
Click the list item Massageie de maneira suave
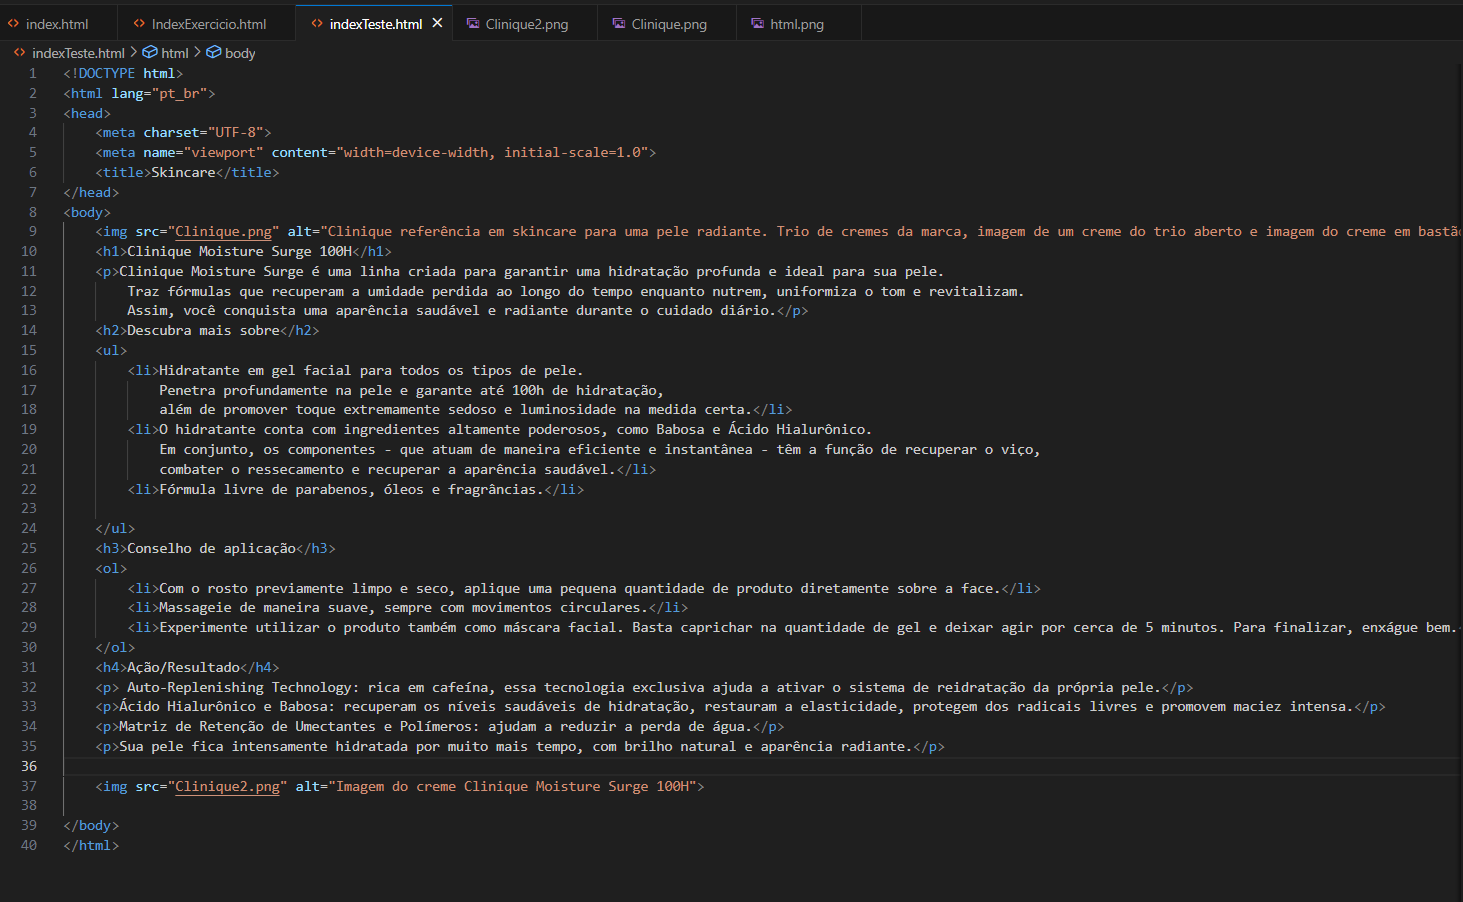(x=407, y=608)
